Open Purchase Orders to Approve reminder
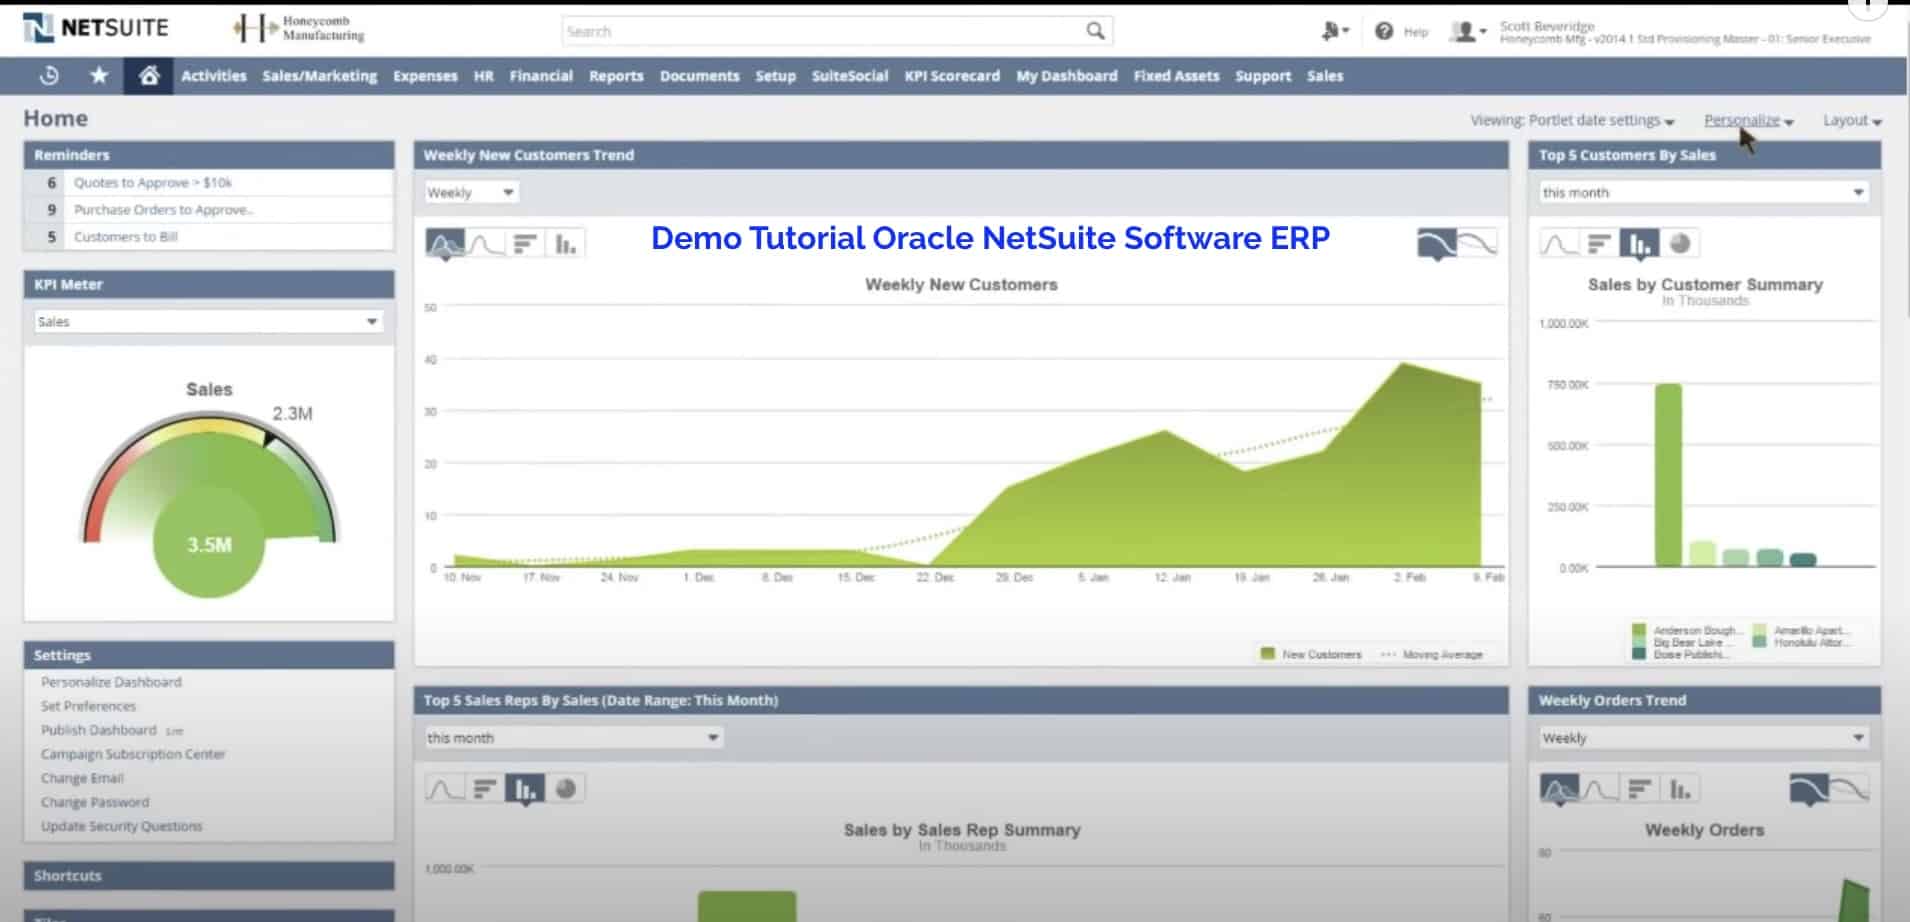The image size is (1910, 922). click(164, 210)
